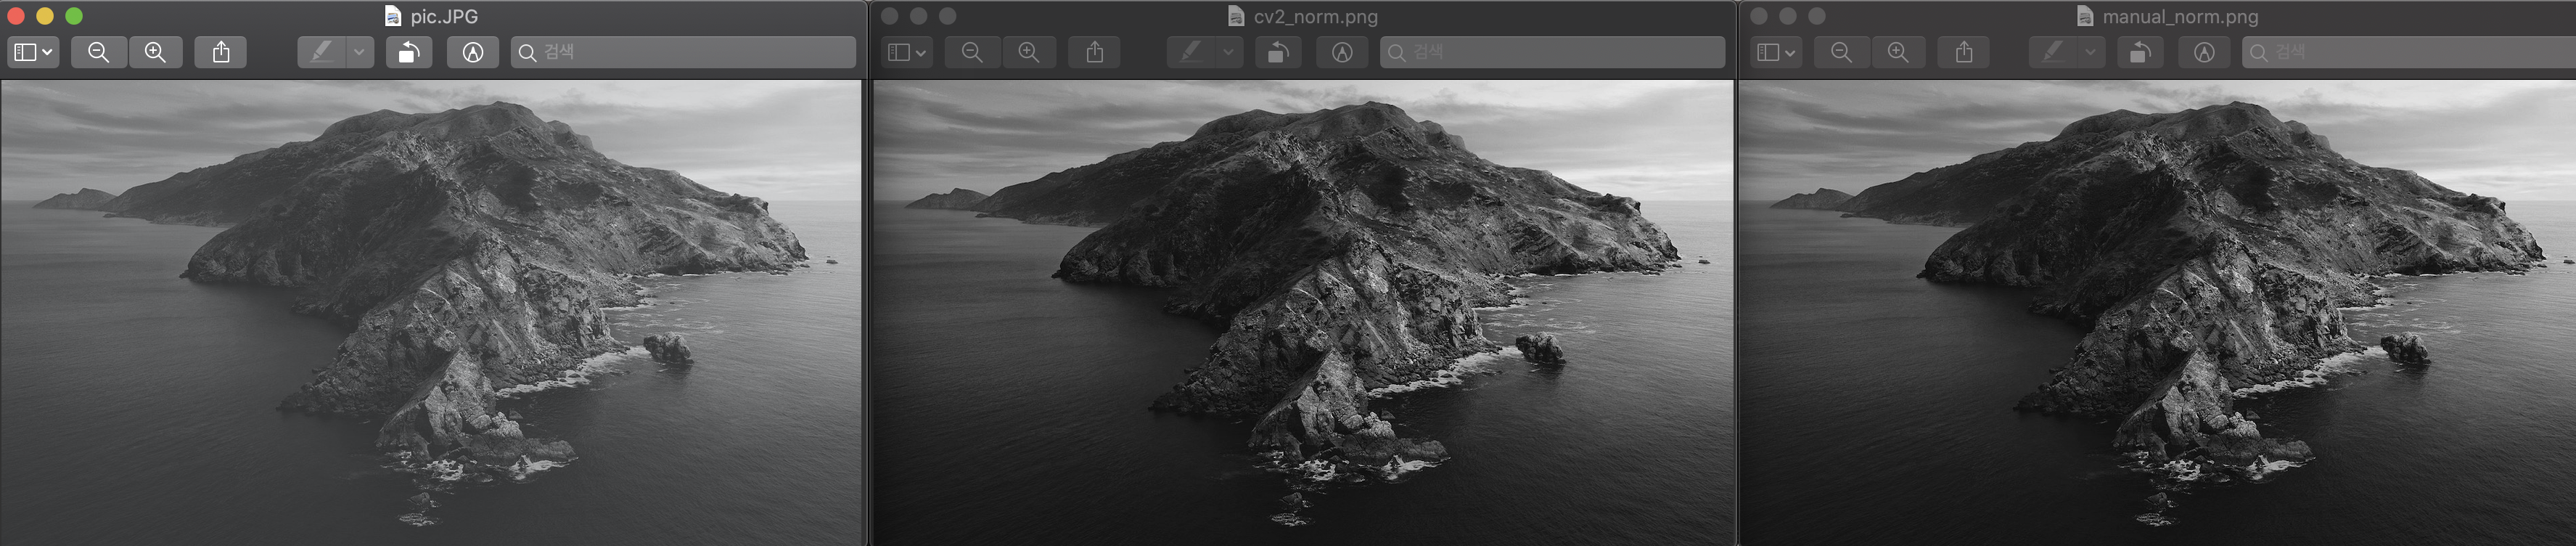
Task: Click the manual_norm.png title document icon
Action: click(x=2085, y=16)
